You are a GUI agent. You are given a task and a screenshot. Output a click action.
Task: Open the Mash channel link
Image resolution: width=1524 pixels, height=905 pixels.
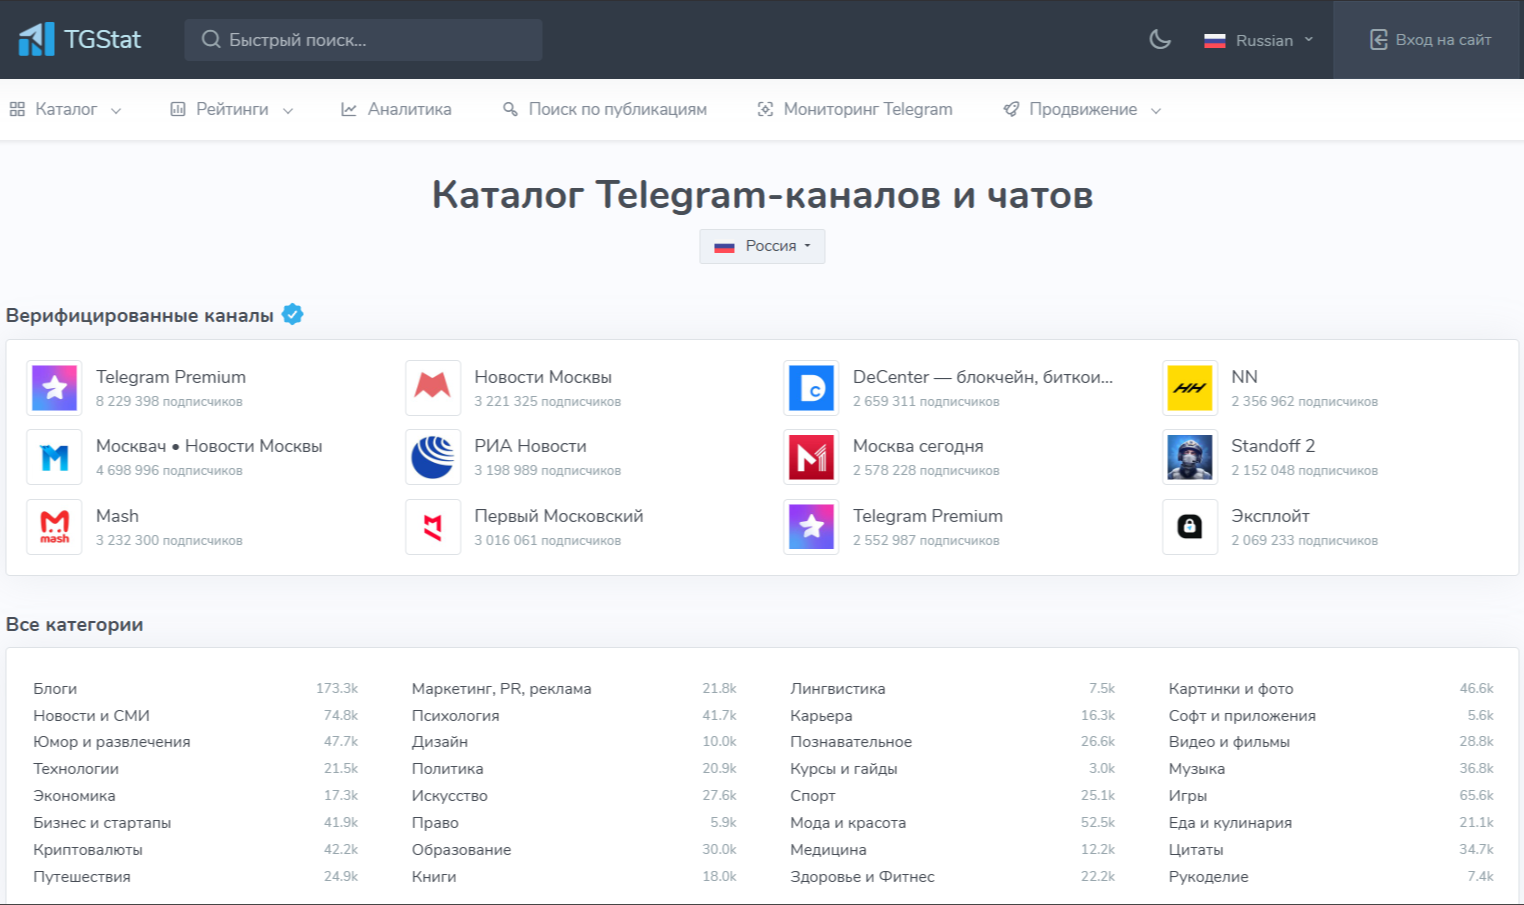[x=117, y=516]
